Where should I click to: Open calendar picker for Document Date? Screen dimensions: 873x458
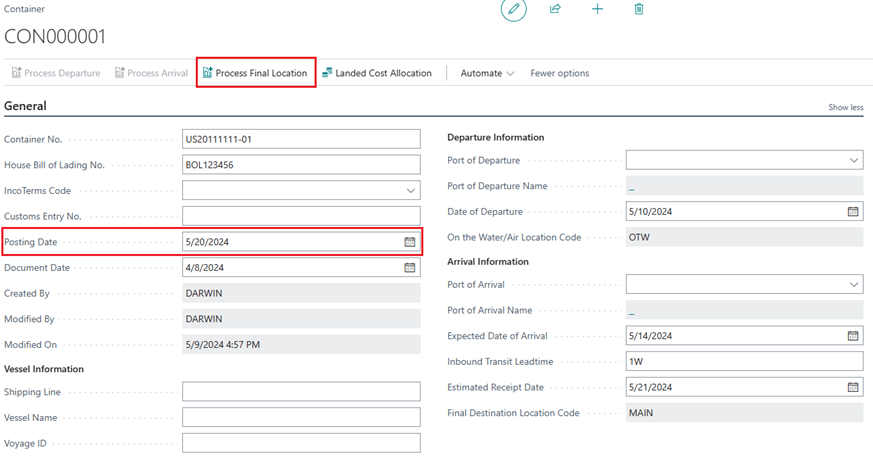pos(410,268)
